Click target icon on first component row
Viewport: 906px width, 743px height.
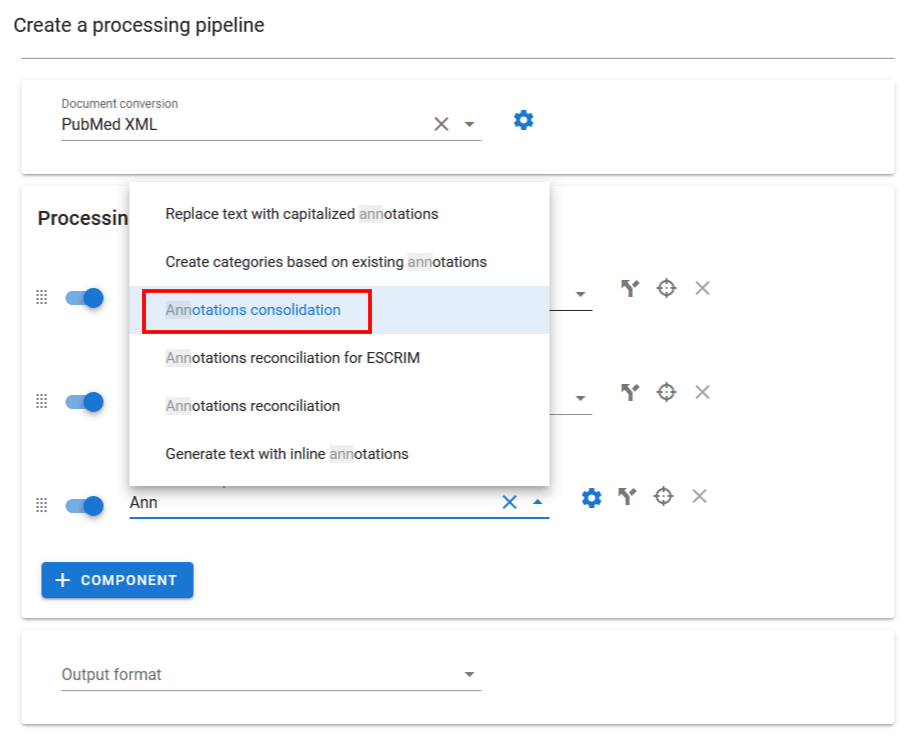(x=666, y=289)
